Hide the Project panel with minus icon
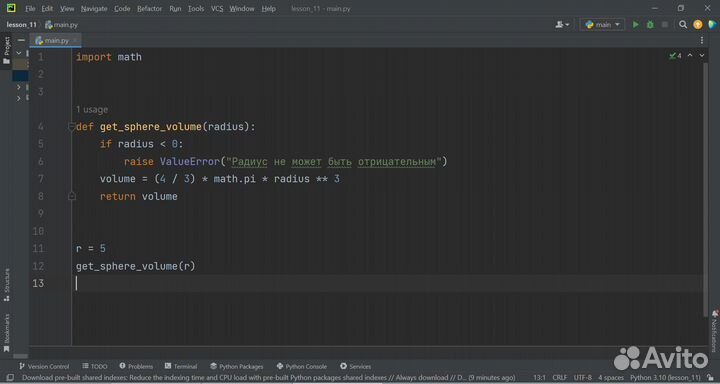Viewport: 720px width, 384px height. click(21, 40)
